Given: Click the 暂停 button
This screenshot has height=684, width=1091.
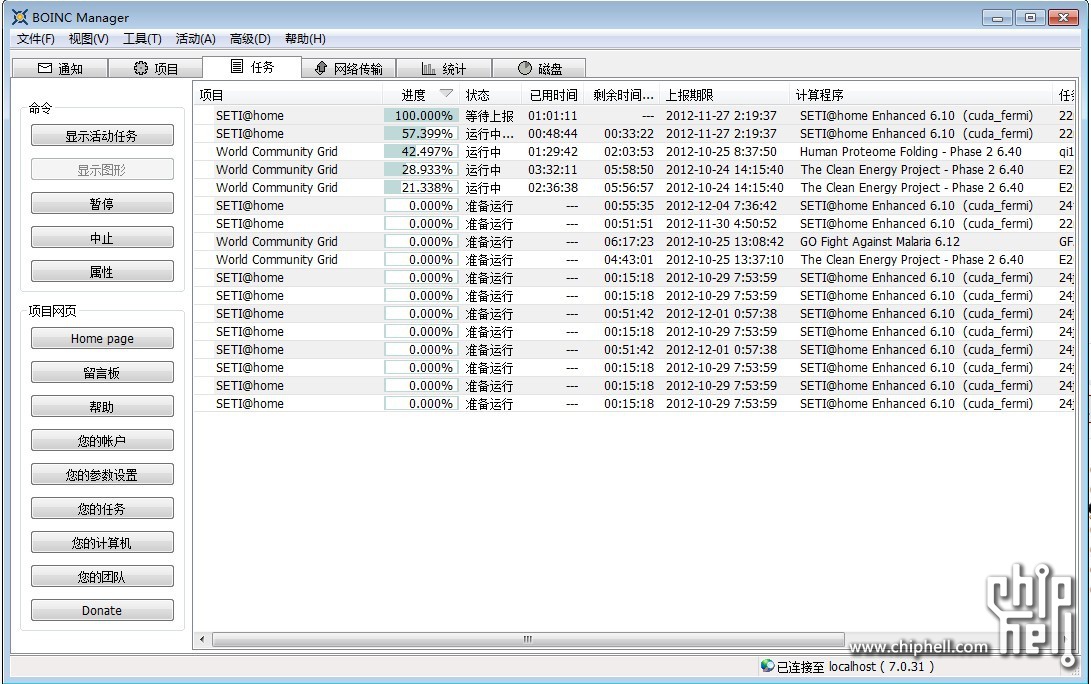Looking at the screenshot, I should [x=102, y=204].
